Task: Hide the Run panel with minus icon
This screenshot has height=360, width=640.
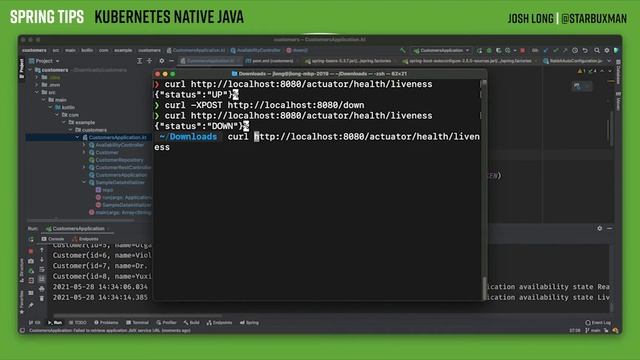Action: click(x=609, y=228)
